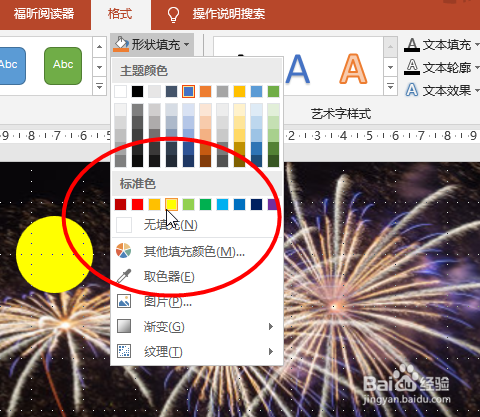480x417 pixels.
Task: Select red standard color
Action: pos(137,204)
